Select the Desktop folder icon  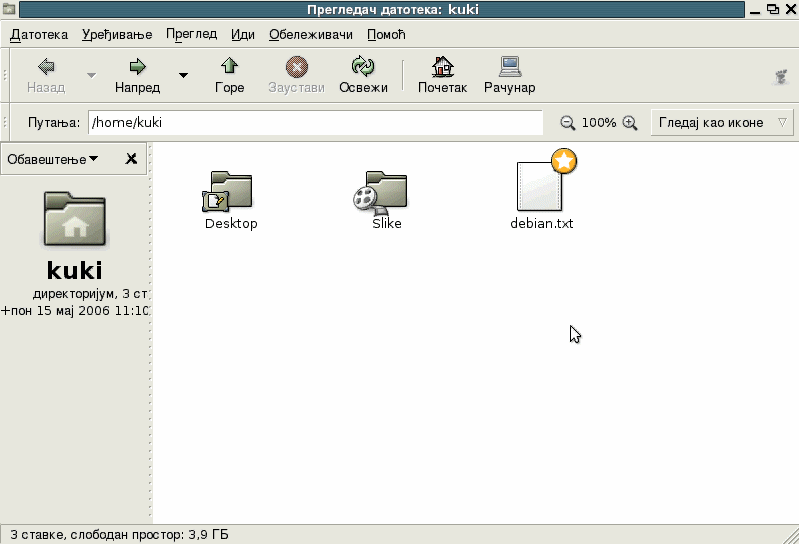229,191
